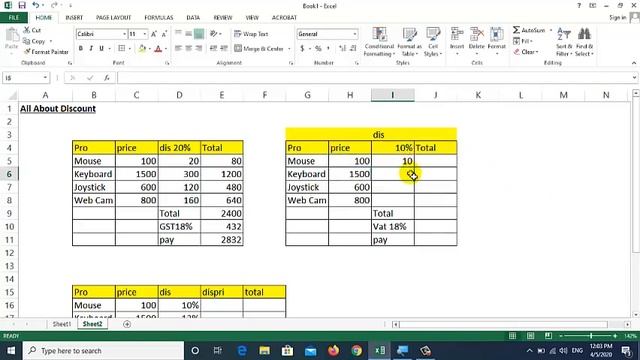Apply cell borders icon
Screen dimensions: 640x360
pos(122,48)
